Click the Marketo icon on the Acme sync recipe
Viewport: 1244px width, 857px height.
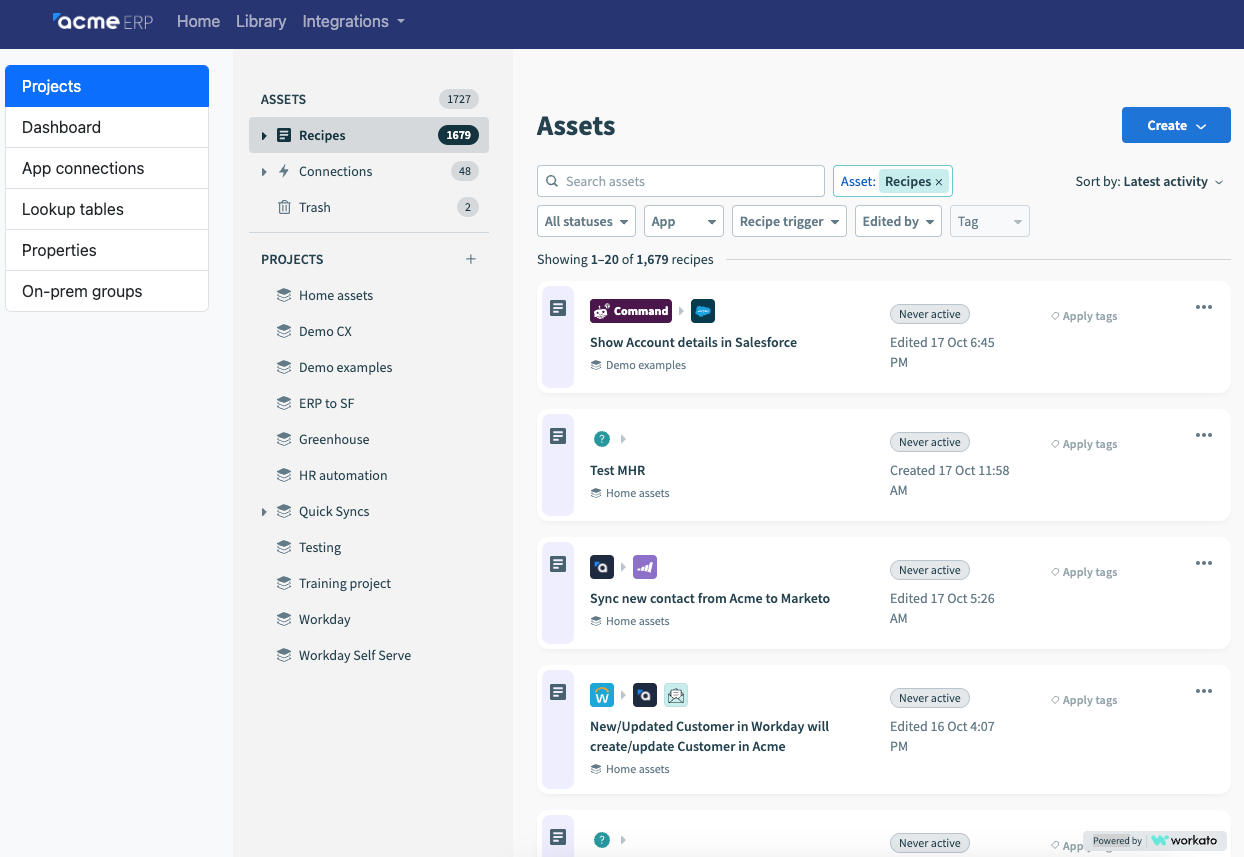(644, 566)
